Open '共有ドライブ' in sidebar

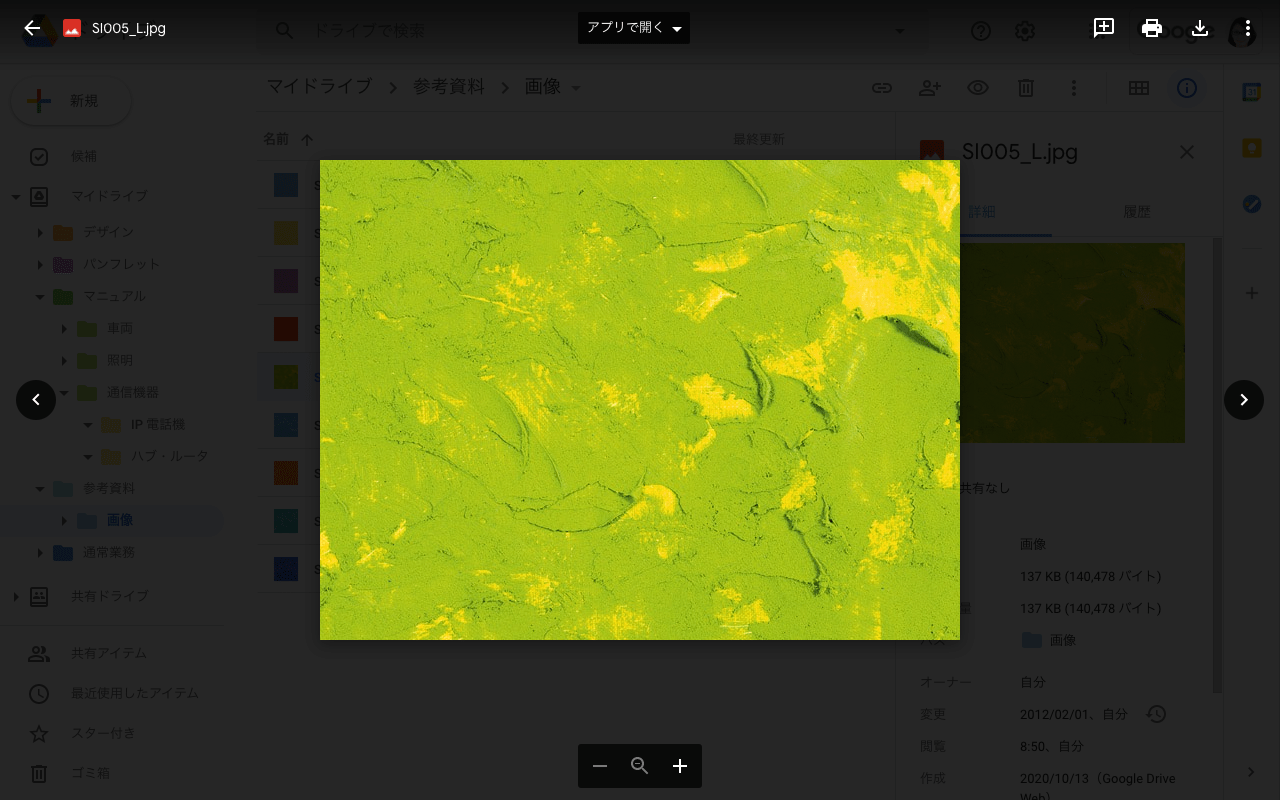tap(110, 596)
